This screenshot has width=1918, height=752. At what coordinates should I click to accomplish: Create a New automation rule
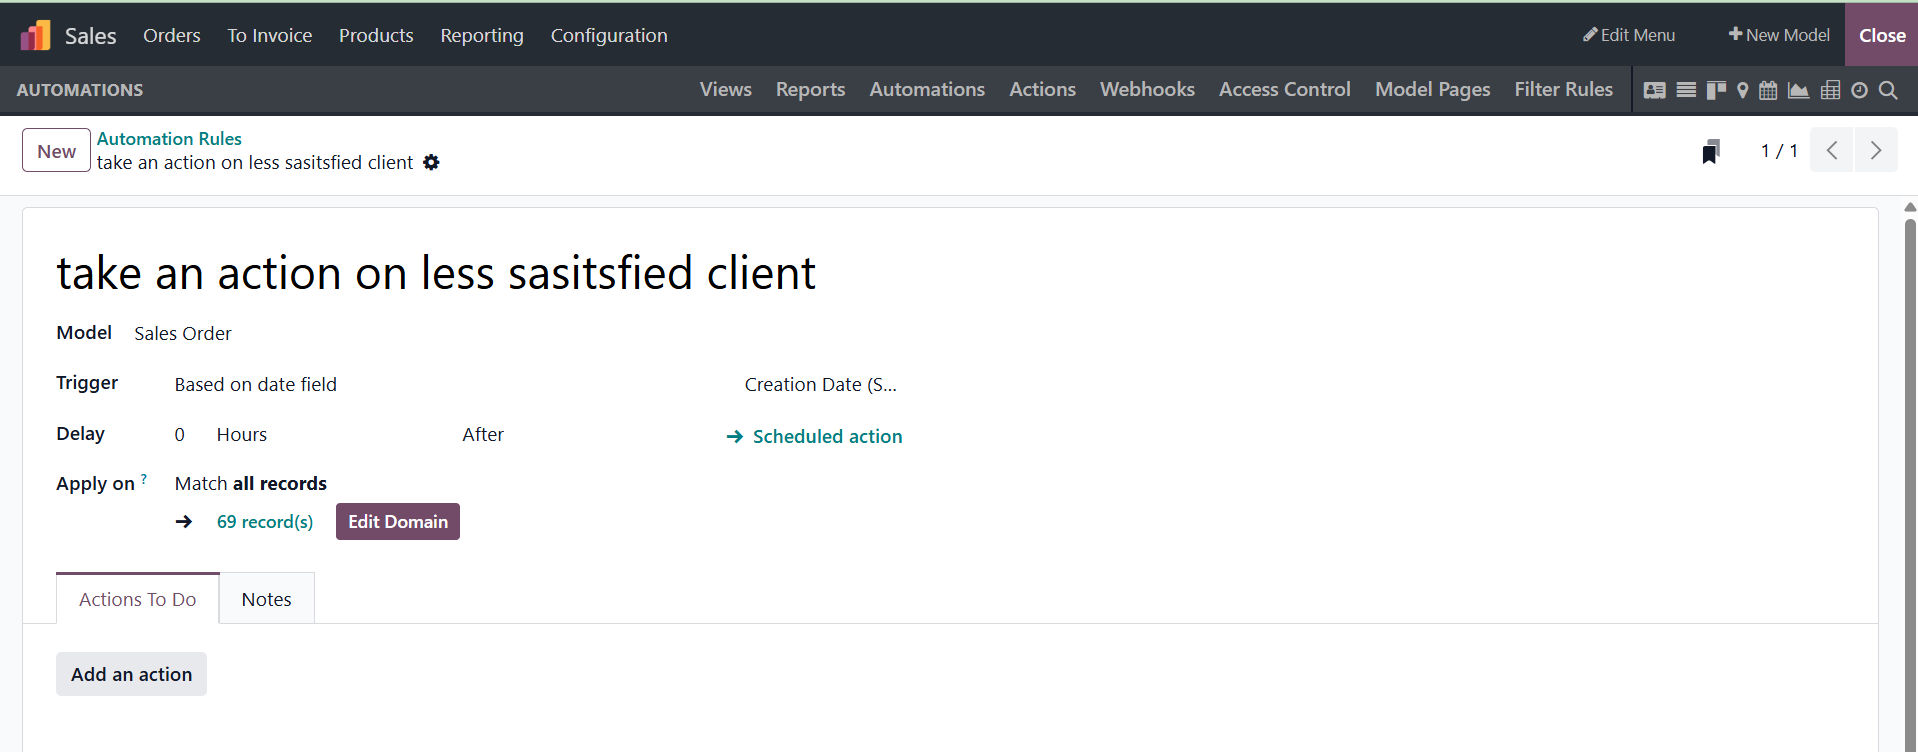click(x=57, y=151)
